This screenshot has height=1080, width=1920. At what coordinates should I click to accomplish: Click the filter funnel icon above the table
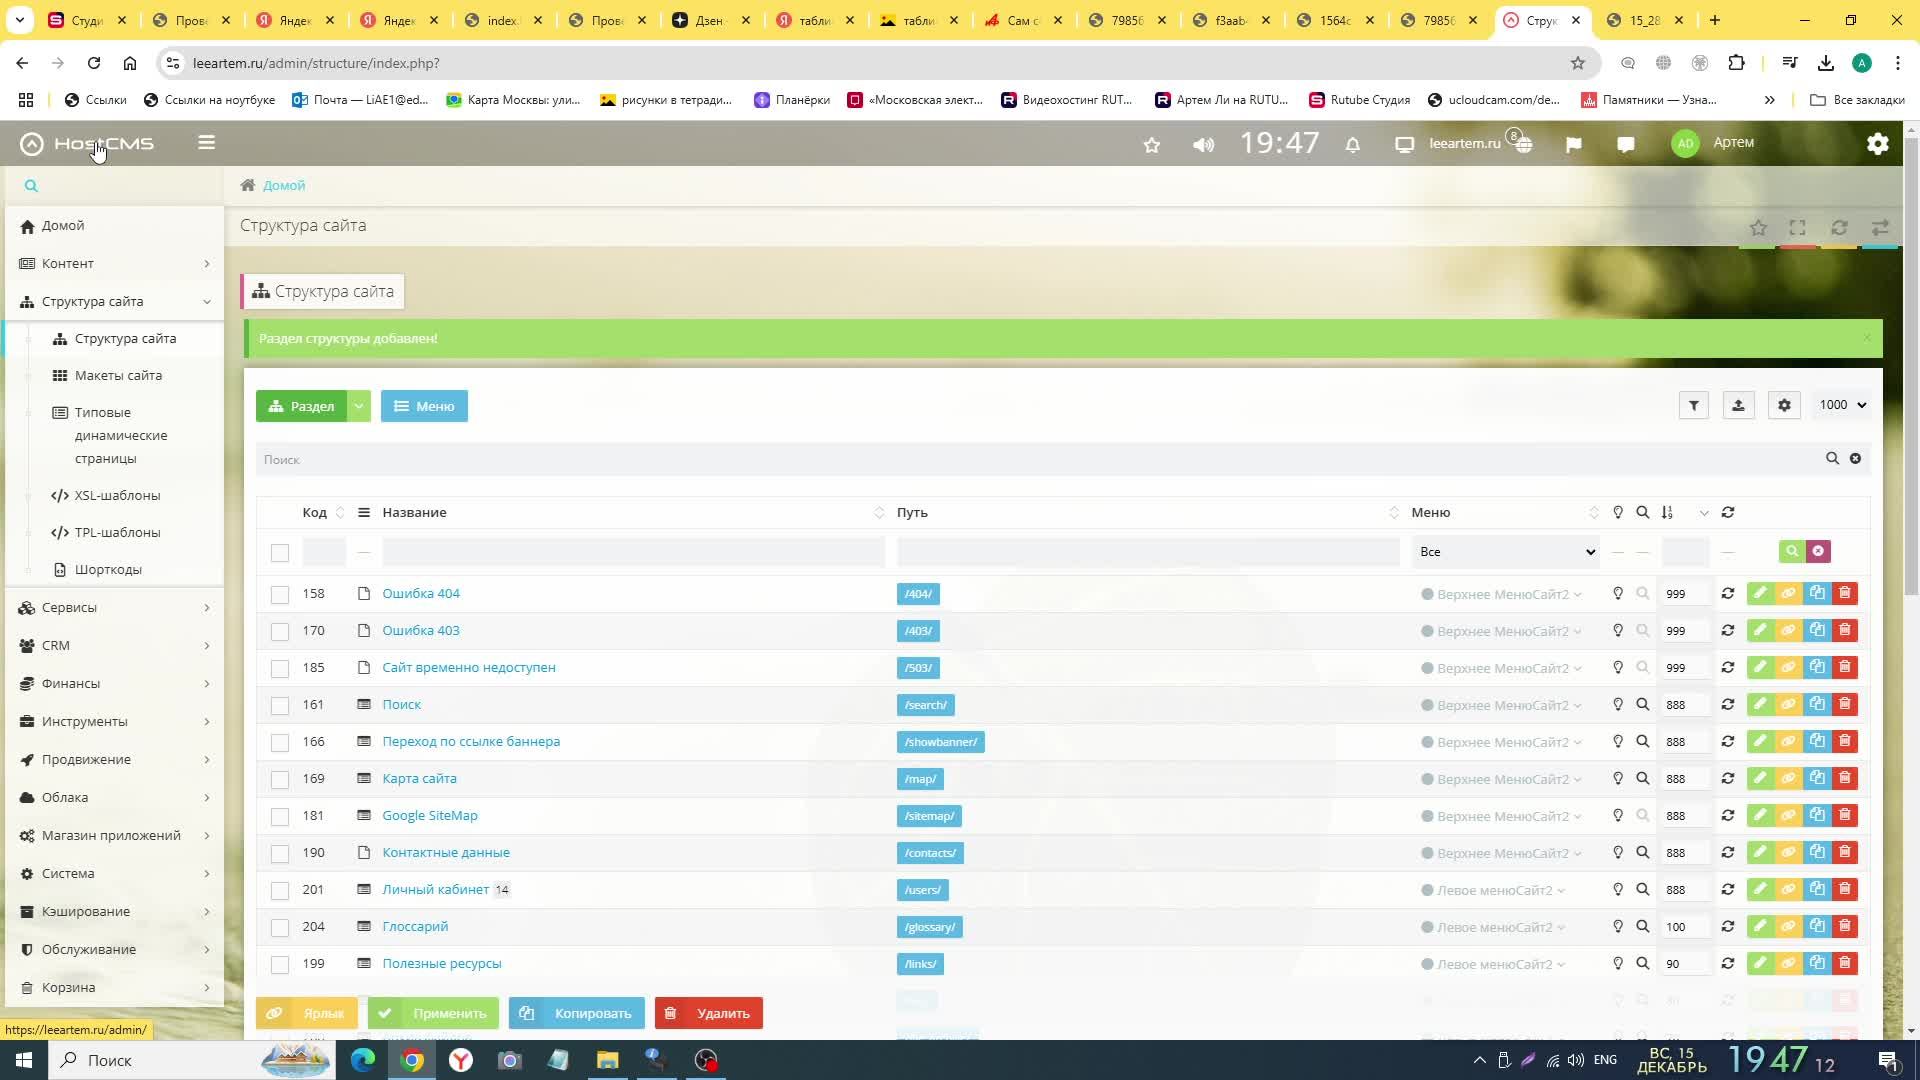tap(1693, 406)
